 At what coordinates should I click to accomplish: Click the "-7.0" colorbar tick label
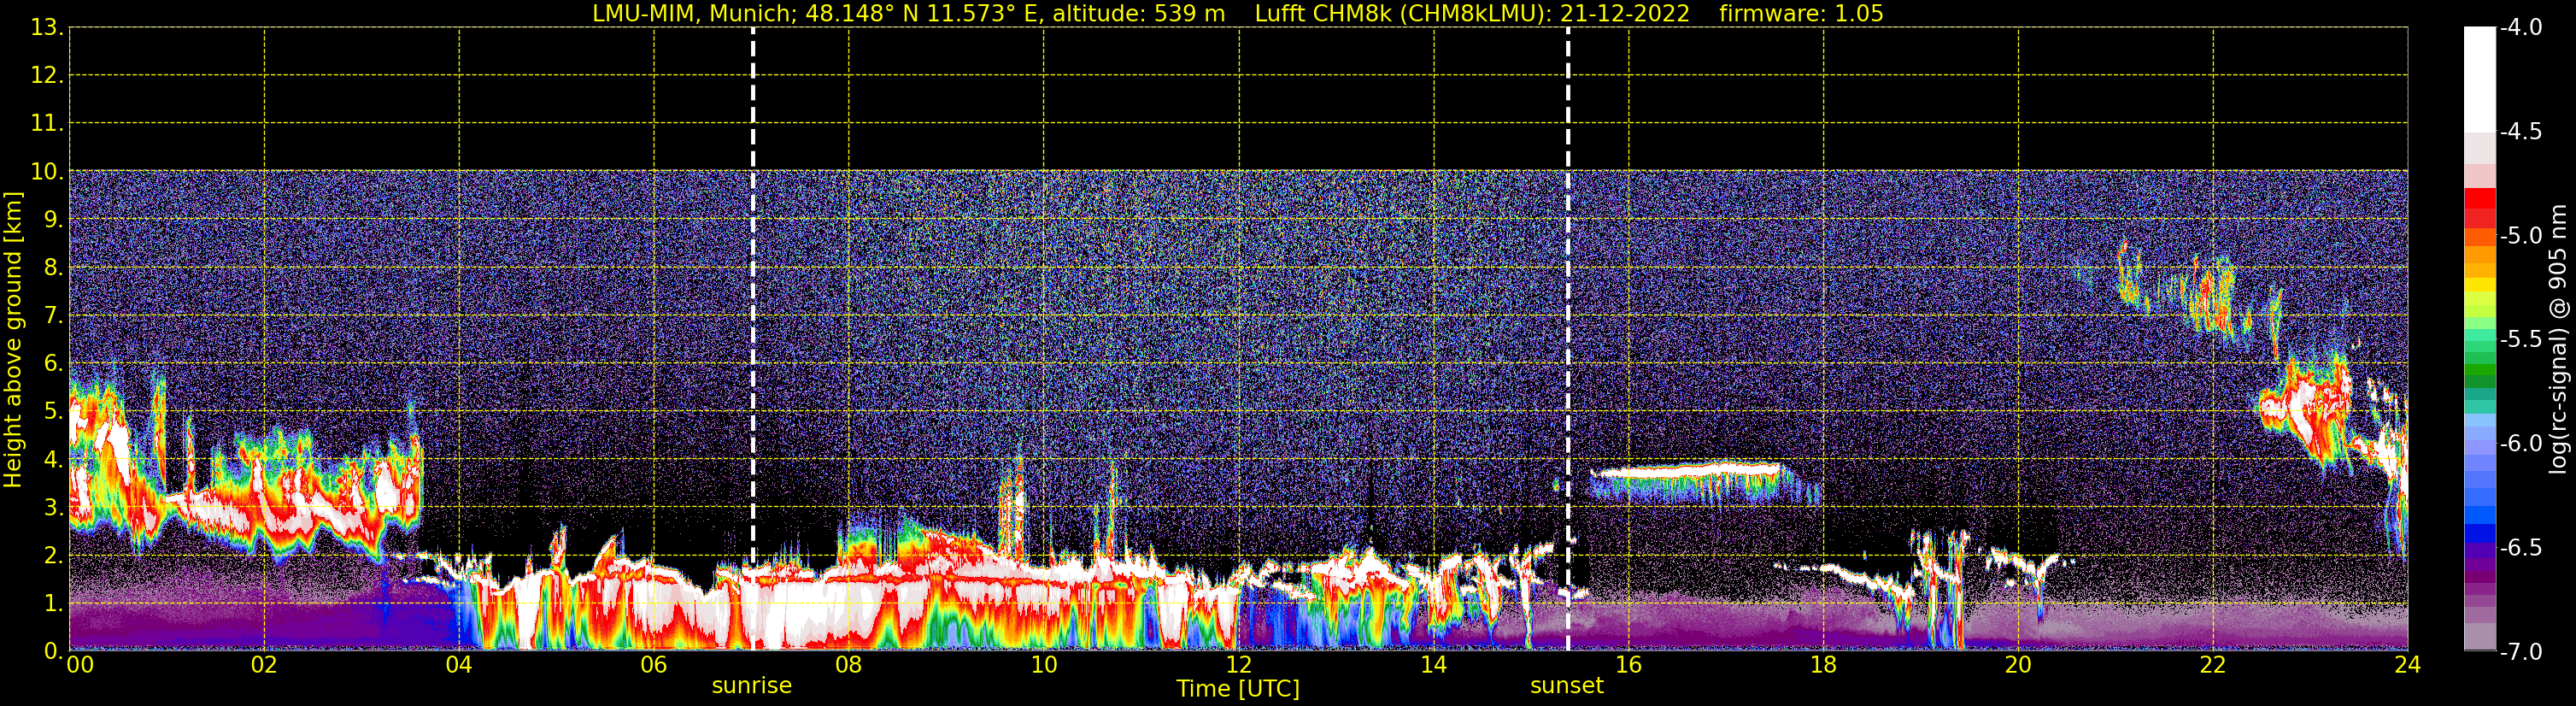[x=2521, y=652]
